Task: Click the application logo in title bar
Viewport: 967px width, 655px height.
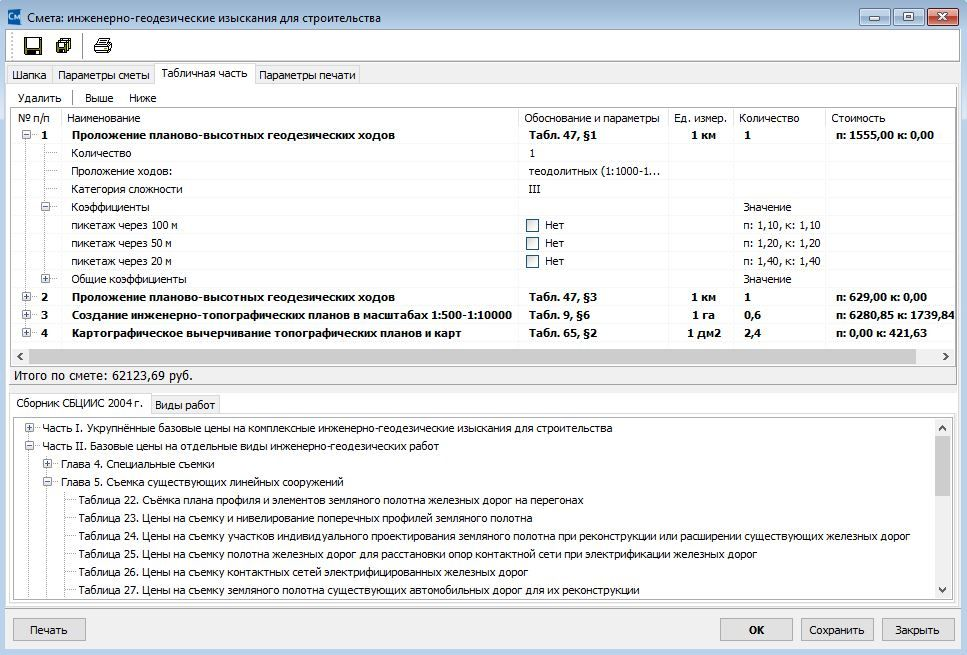Action: [x=14, y=17]
